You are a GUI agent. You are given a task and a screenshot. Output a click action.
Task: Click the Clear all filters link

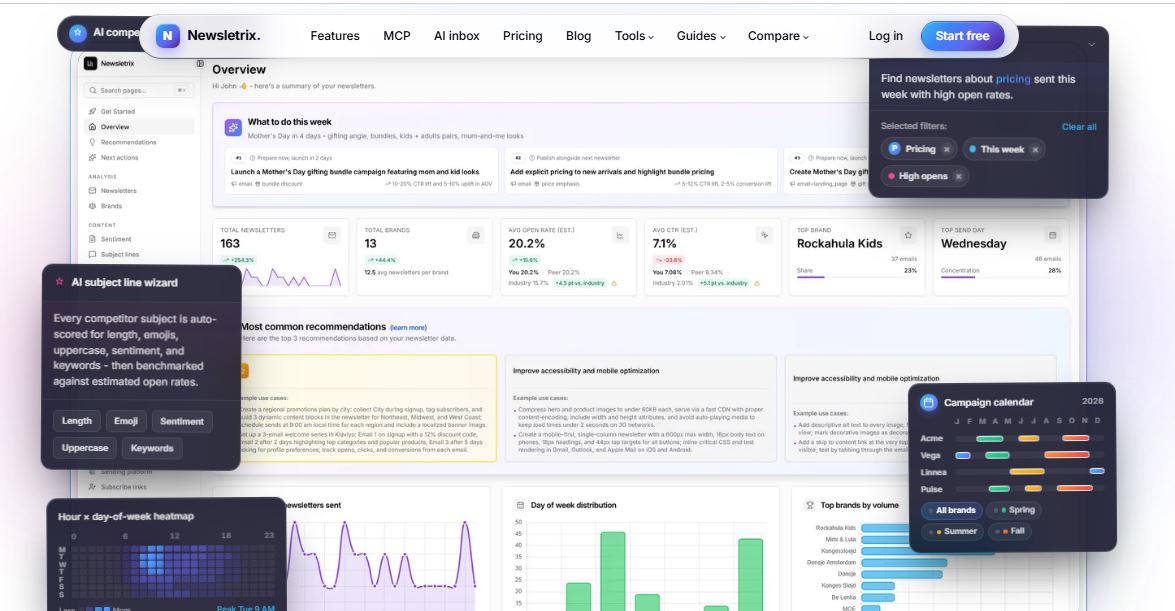pyautogui.click(x=1078, y=127)
